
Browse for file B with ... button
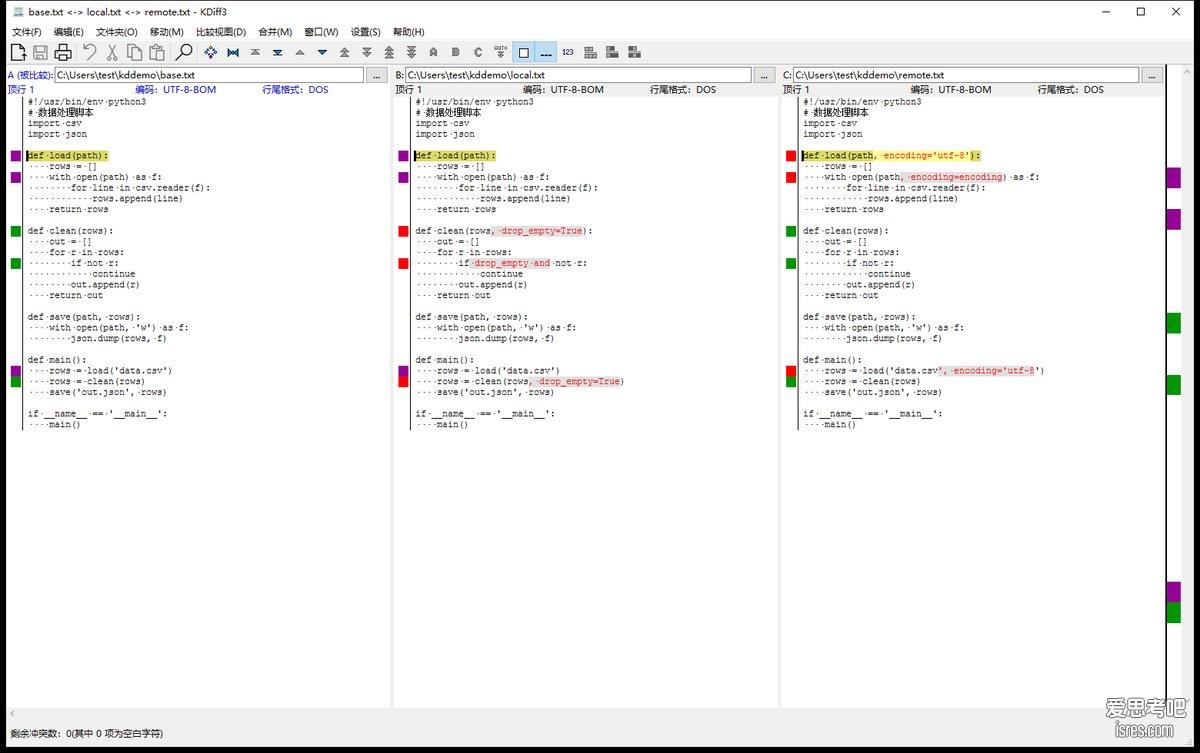coord(764,75)
